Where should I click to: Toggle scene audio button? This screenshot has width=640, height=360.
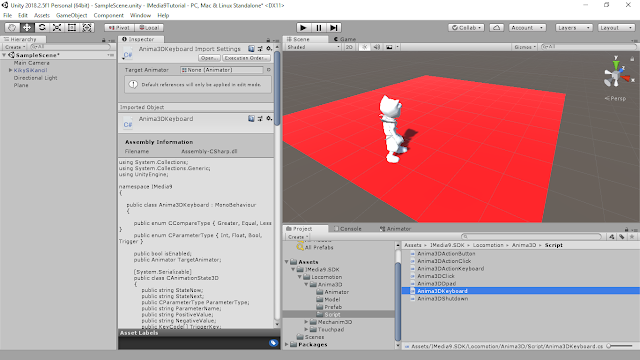coord(377,47)
